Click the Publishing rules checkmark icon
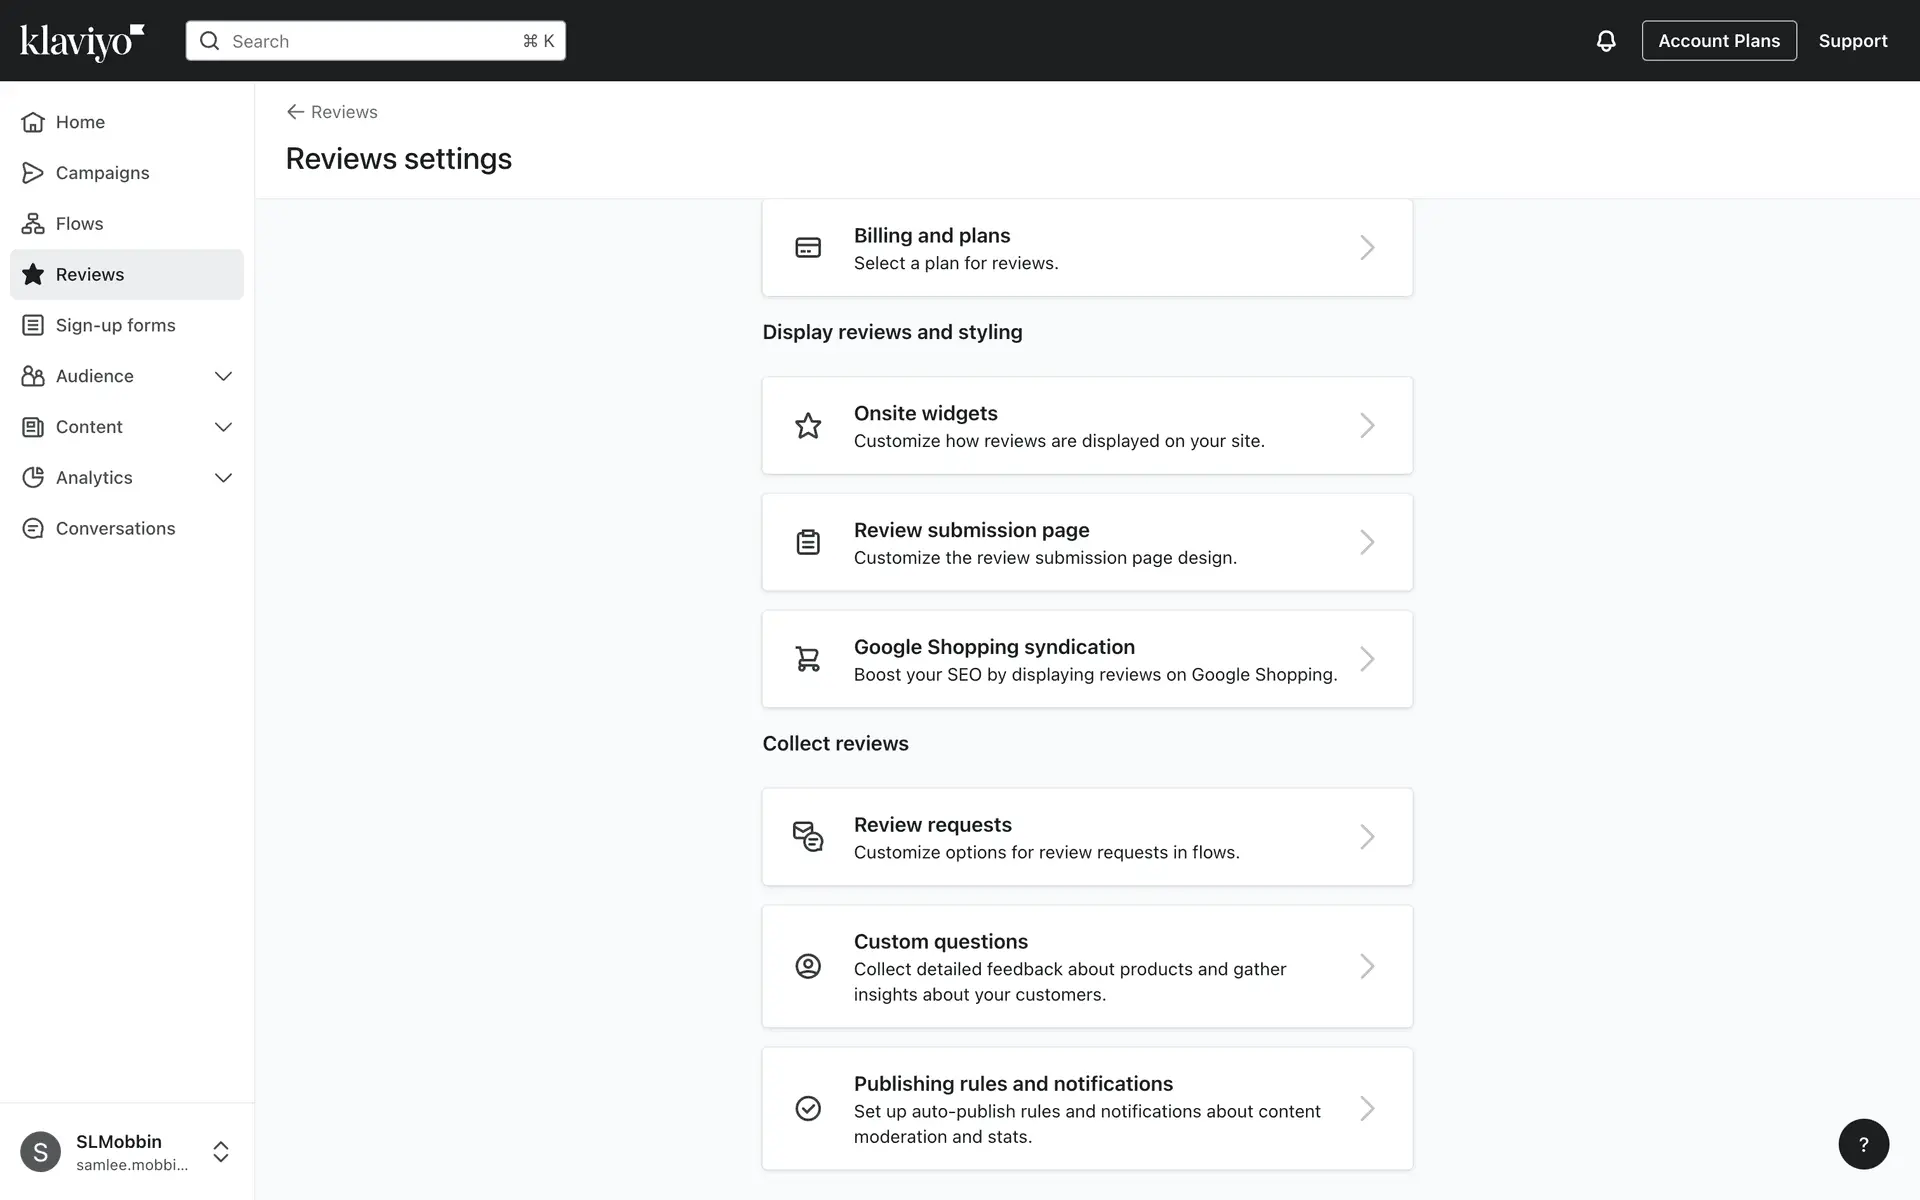This screenshot has height=1200, width=1920. tap(808, 1108)
